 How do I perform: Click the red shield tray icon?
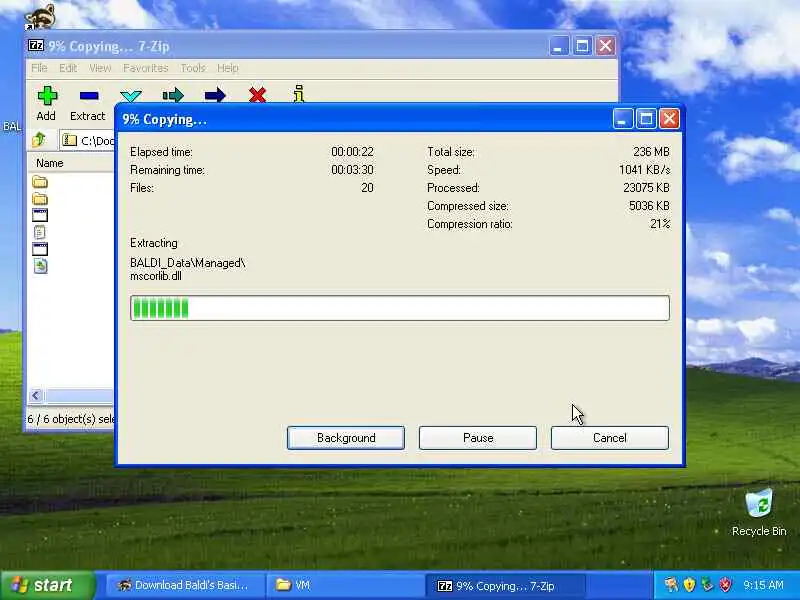pos(725,584)
